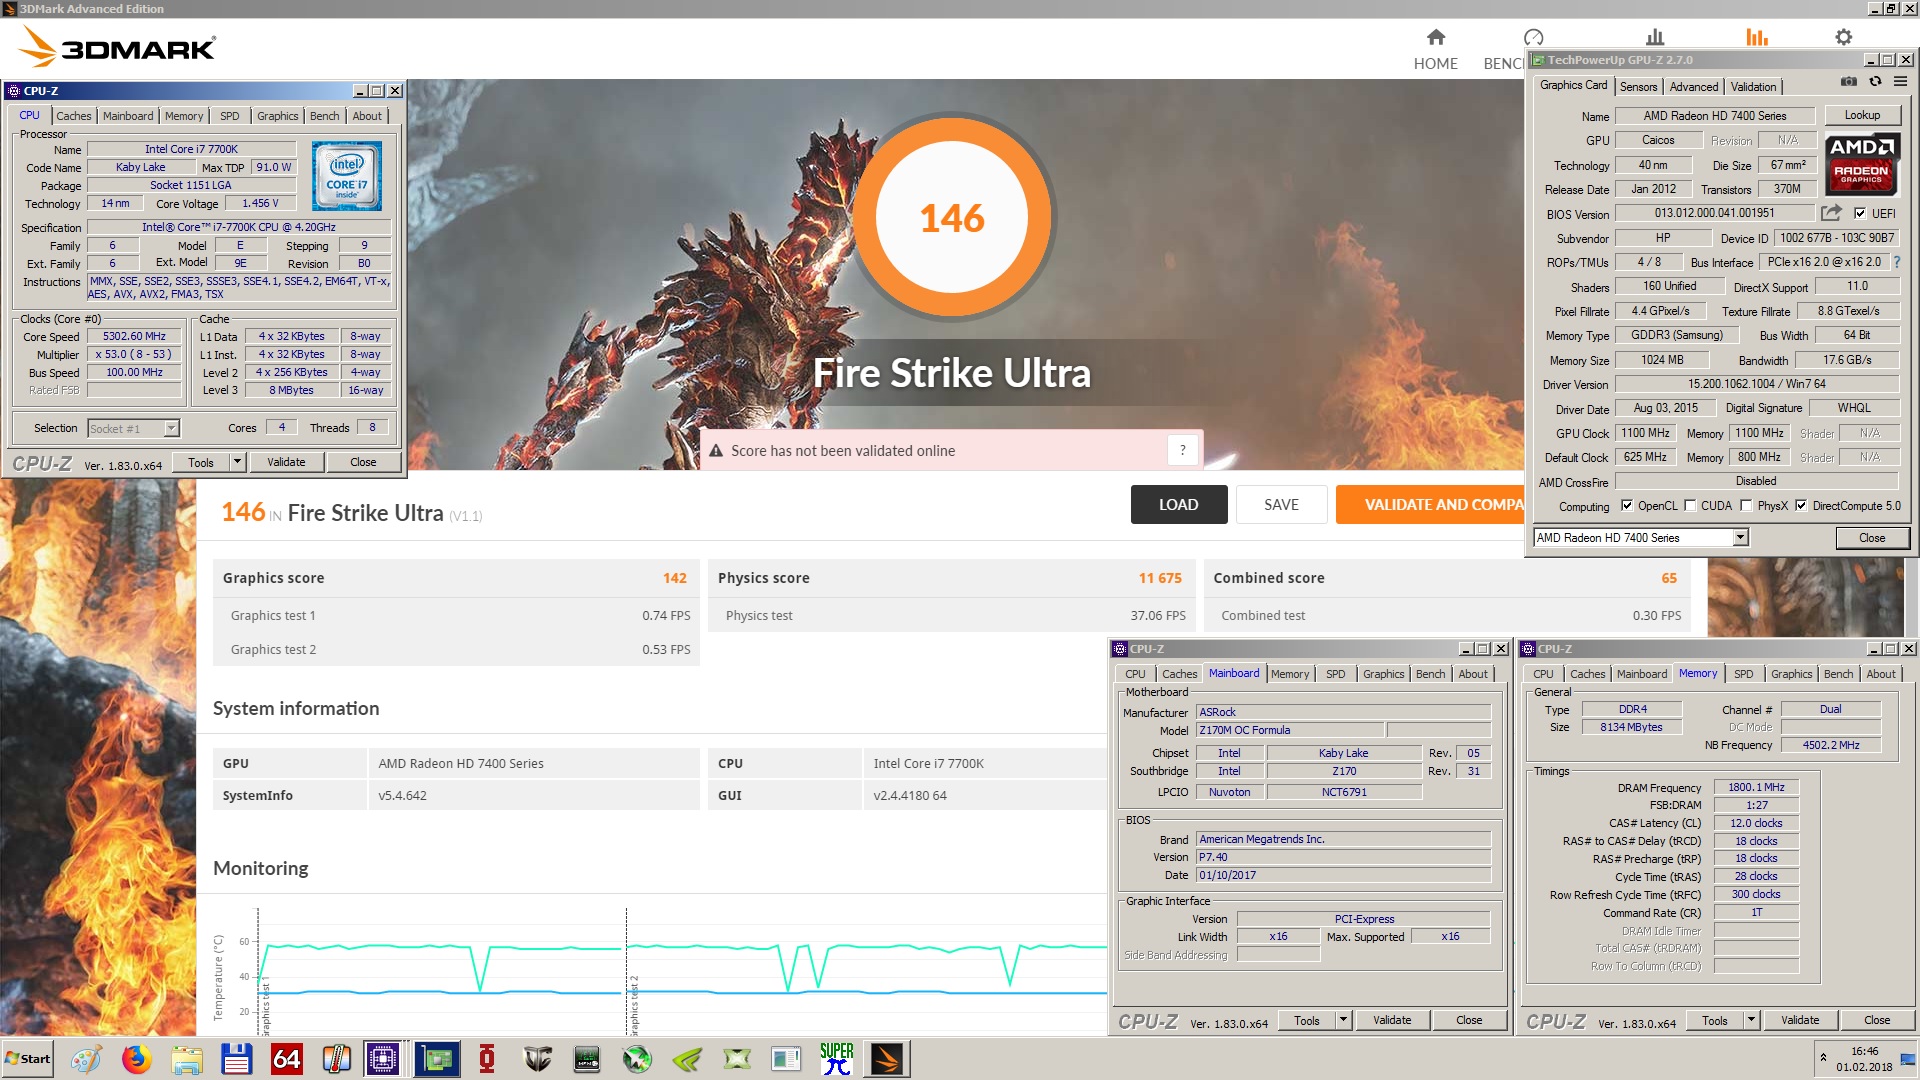Open the Windows Start menu
This screenshot has width=1920, height=1080.
point(27,1059)
